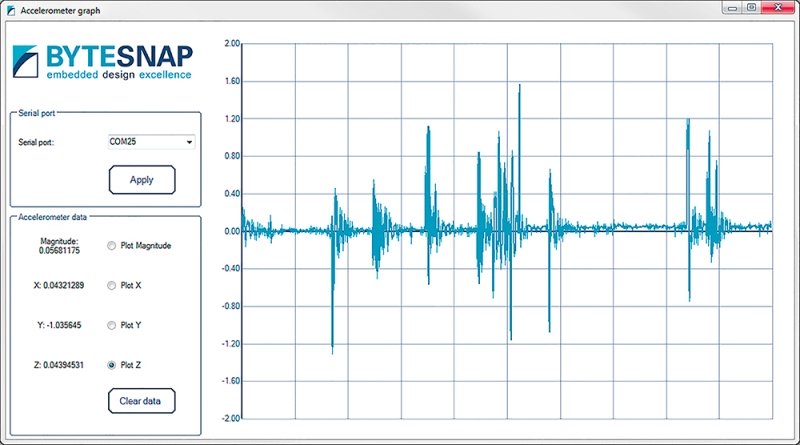
Task: Choose the Plot Y radio button
Action: pos(111,325)
